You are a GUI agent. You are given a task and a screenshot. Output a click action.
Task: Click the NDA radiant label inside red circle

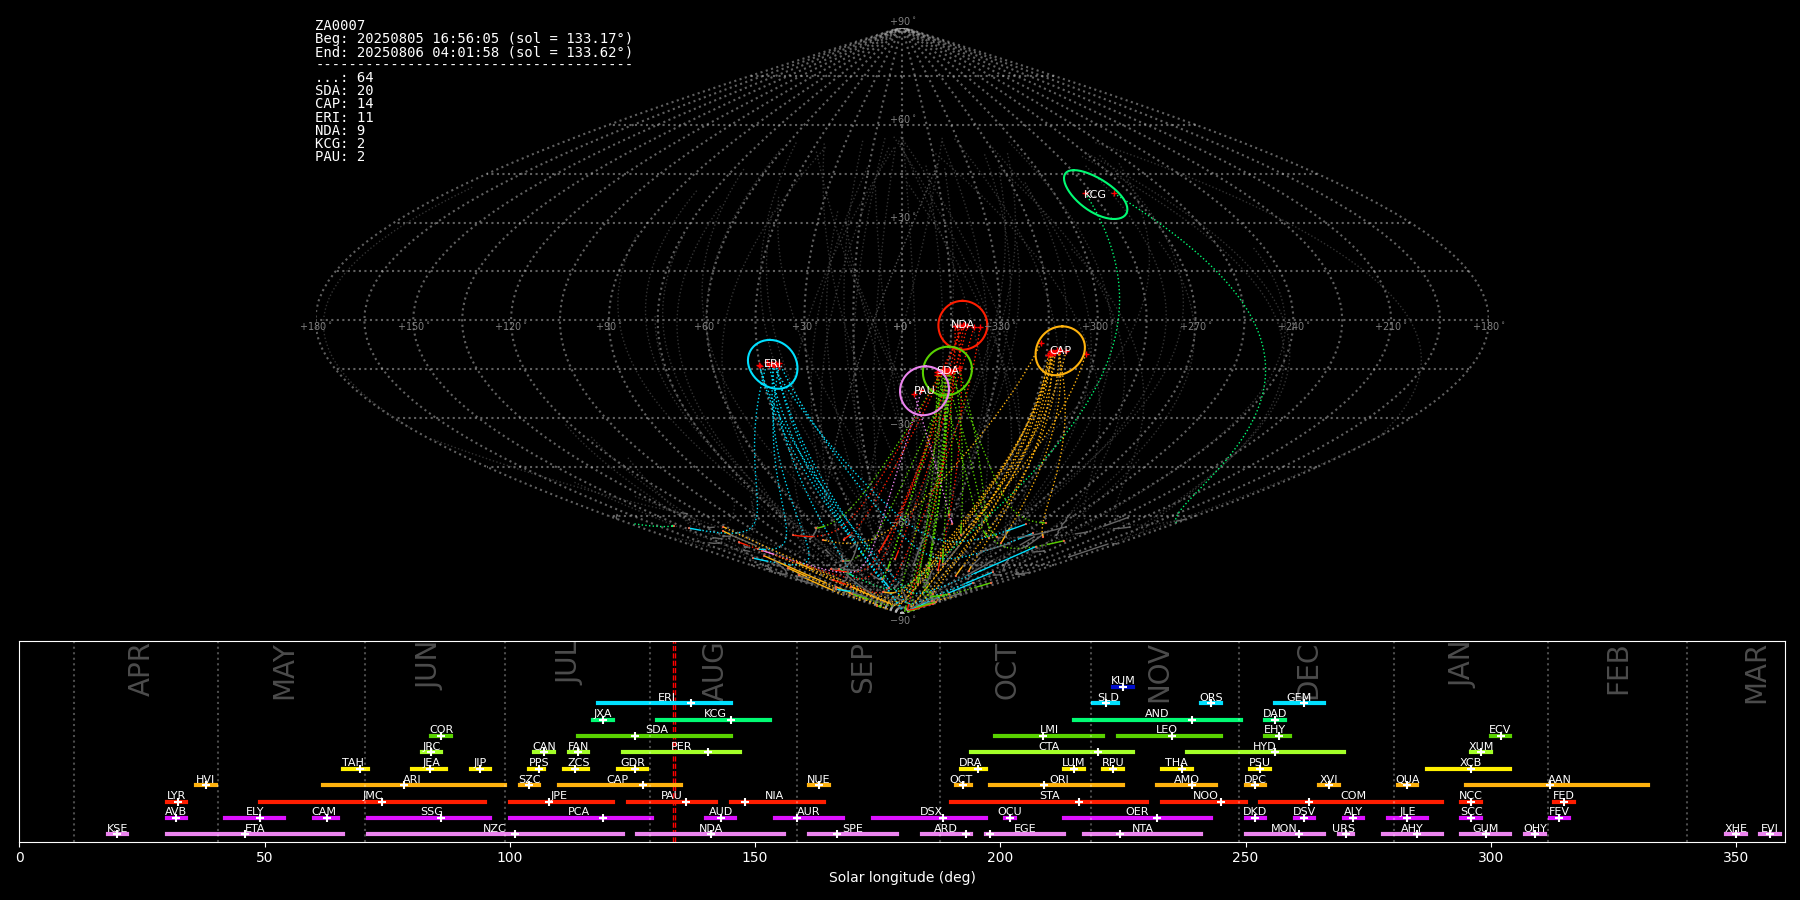pos(962,325)
